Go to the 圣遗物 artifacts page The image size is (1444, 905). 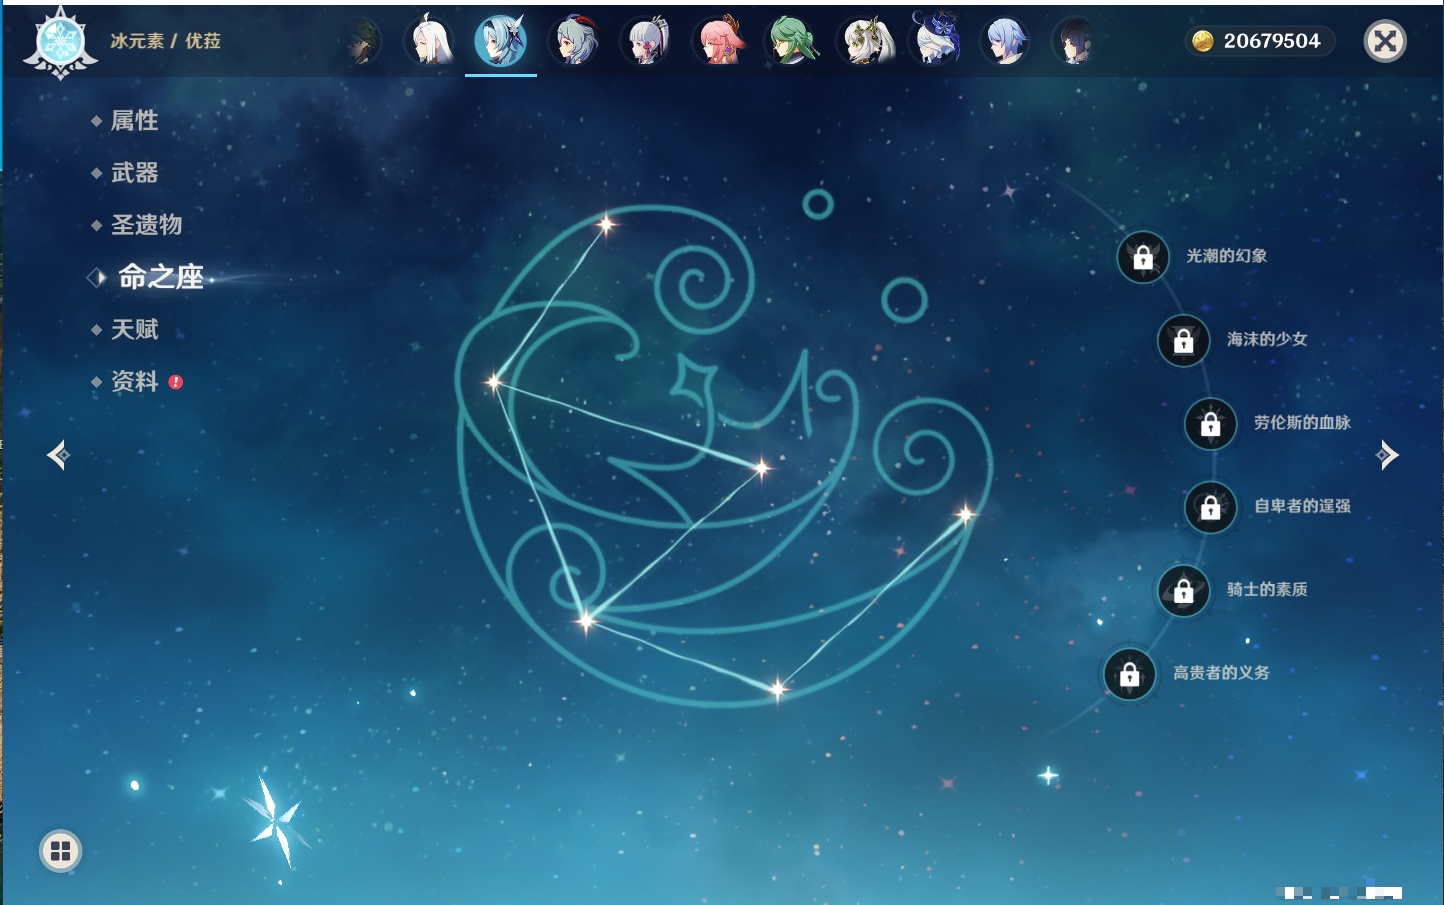tap(146, 225)
